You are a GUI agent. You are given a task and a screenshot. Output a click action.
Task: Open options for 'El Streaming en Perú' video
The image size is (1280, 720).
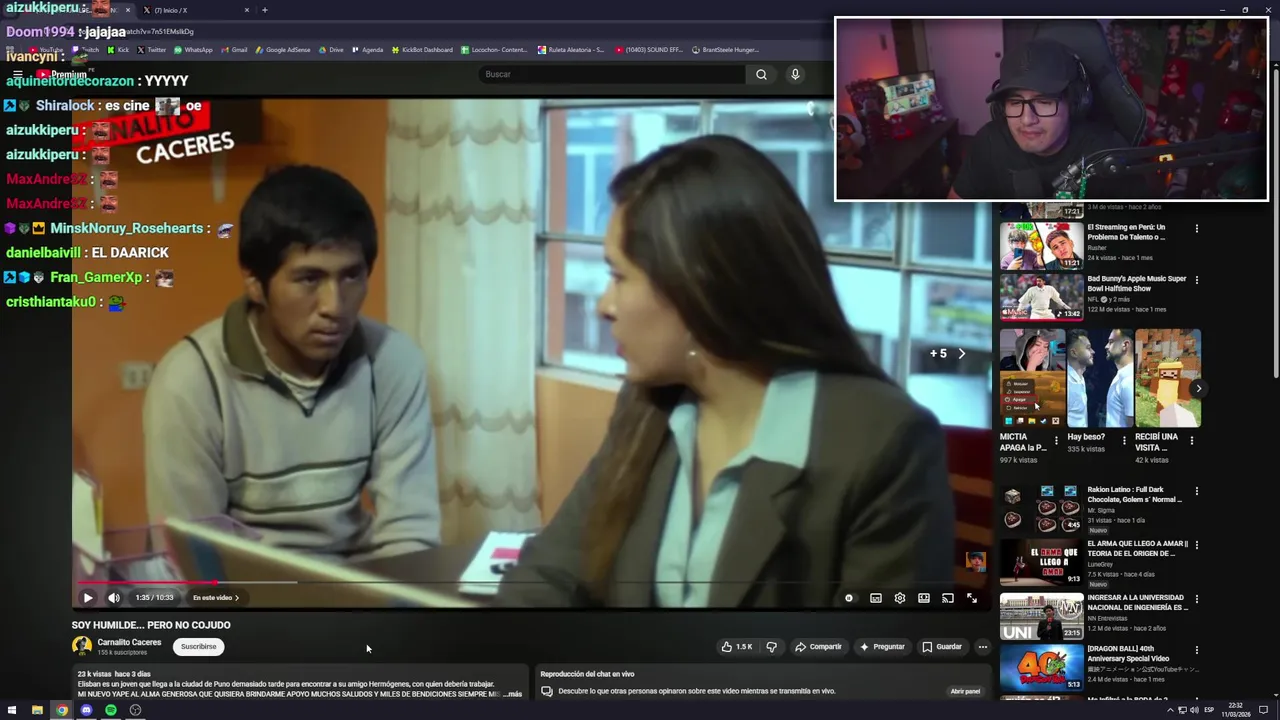pos(1196,229)
